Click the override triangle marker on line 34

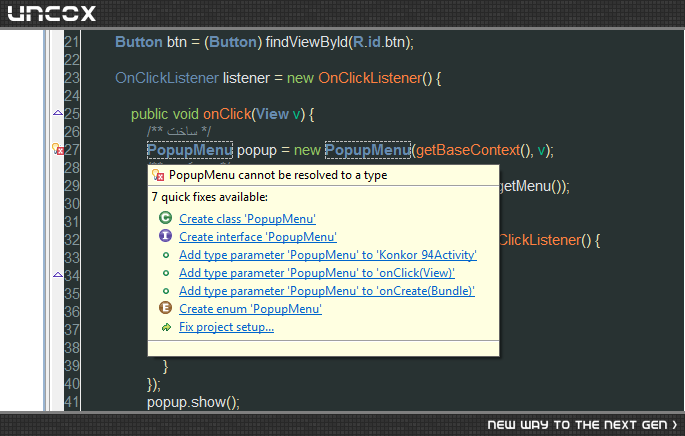click(58, 275)
